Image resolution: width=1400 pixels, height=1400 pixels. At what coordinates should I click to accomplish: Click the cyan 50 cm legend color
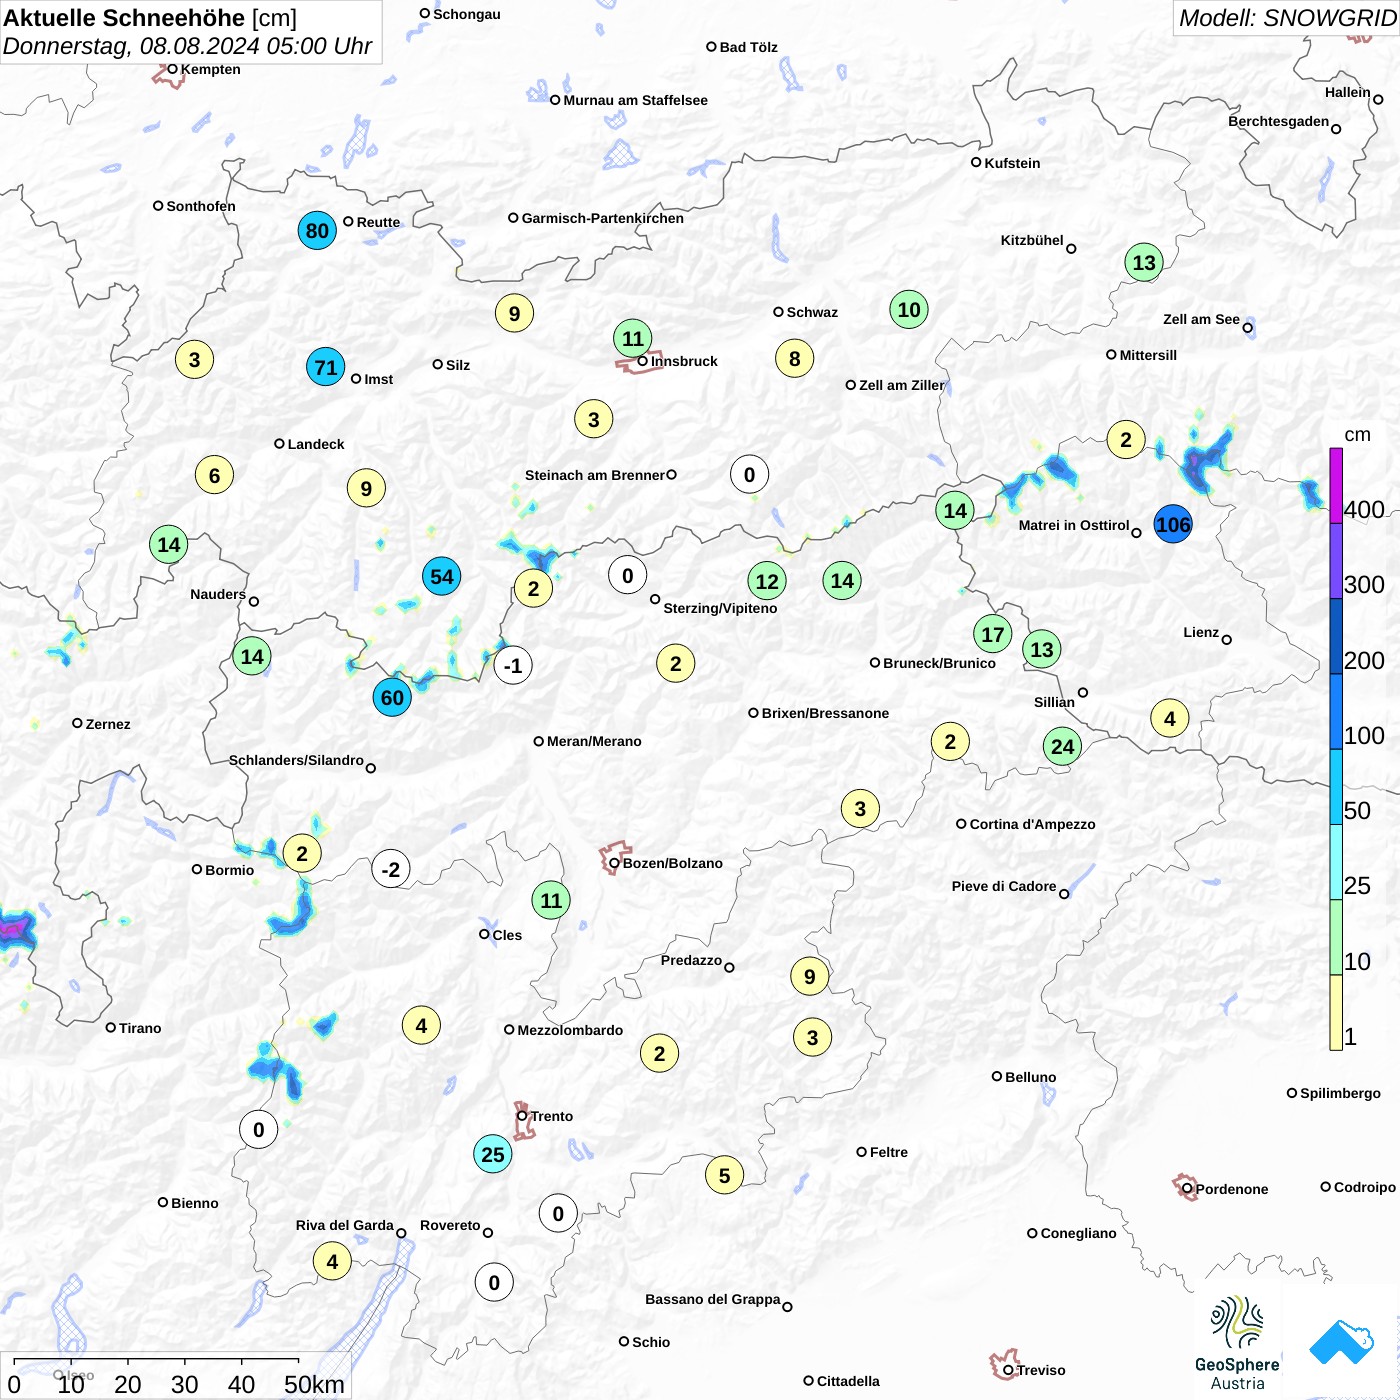point(1336,786)
